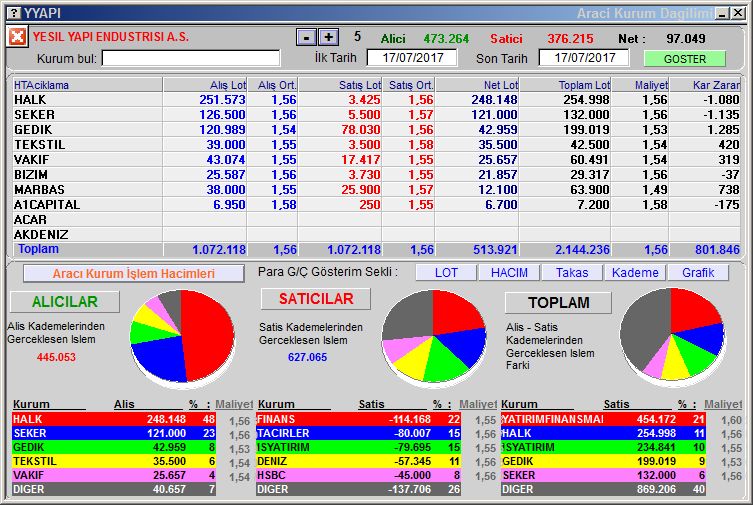Click yellow DENIZ row in sellers list
Screen dimensions: 753x505
coord(359,461)
